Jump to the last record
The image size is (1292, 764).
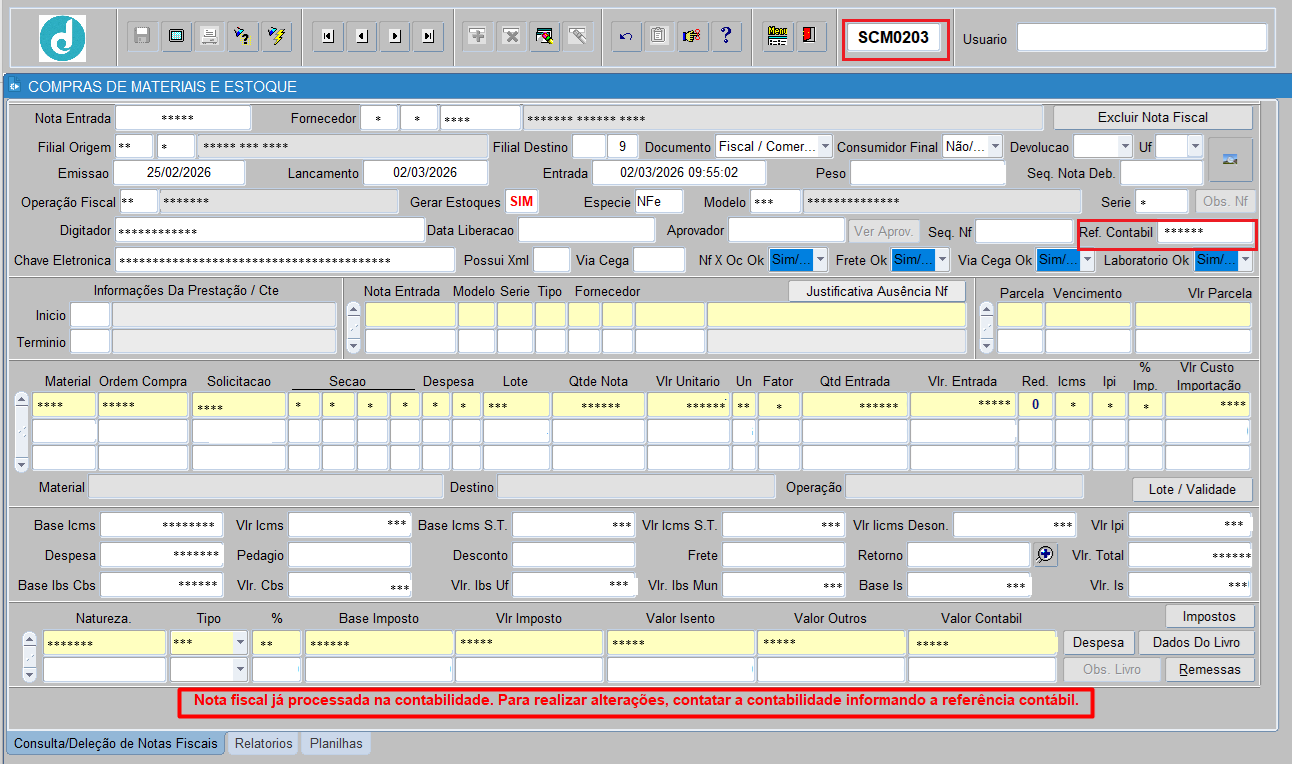coord(429,36)
